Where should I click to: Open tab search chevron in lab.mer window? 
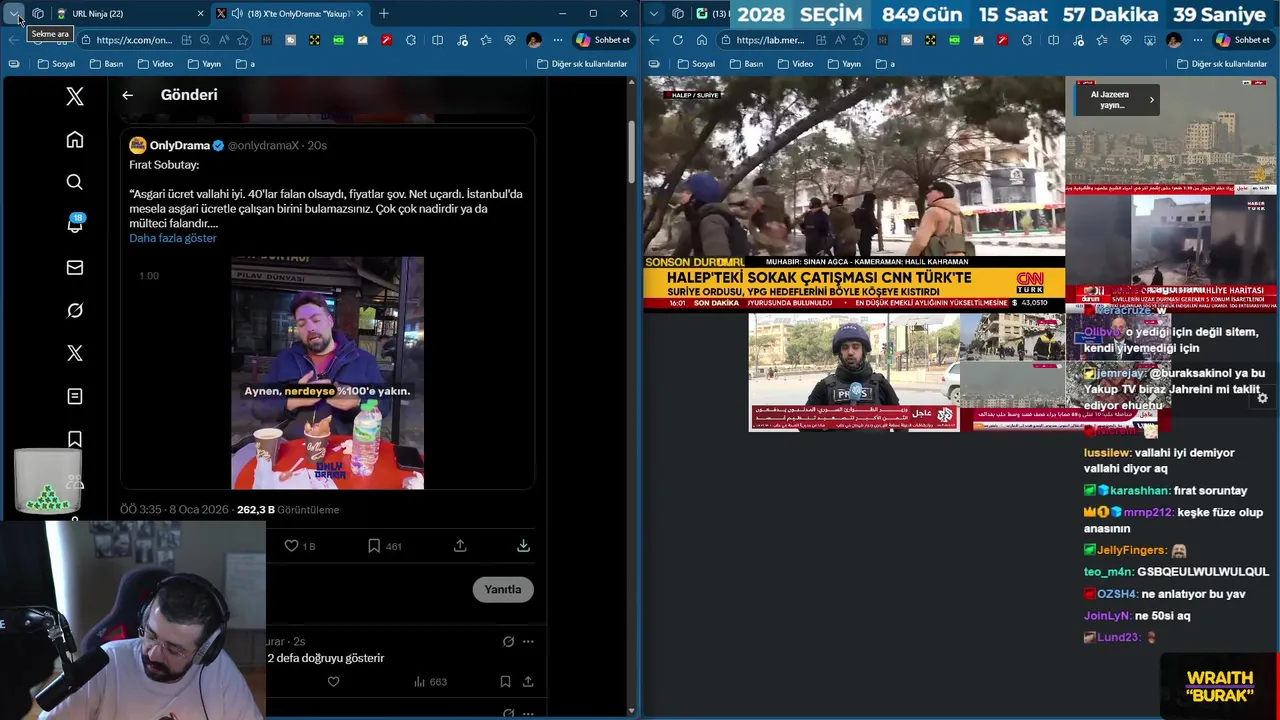[653, 13]
